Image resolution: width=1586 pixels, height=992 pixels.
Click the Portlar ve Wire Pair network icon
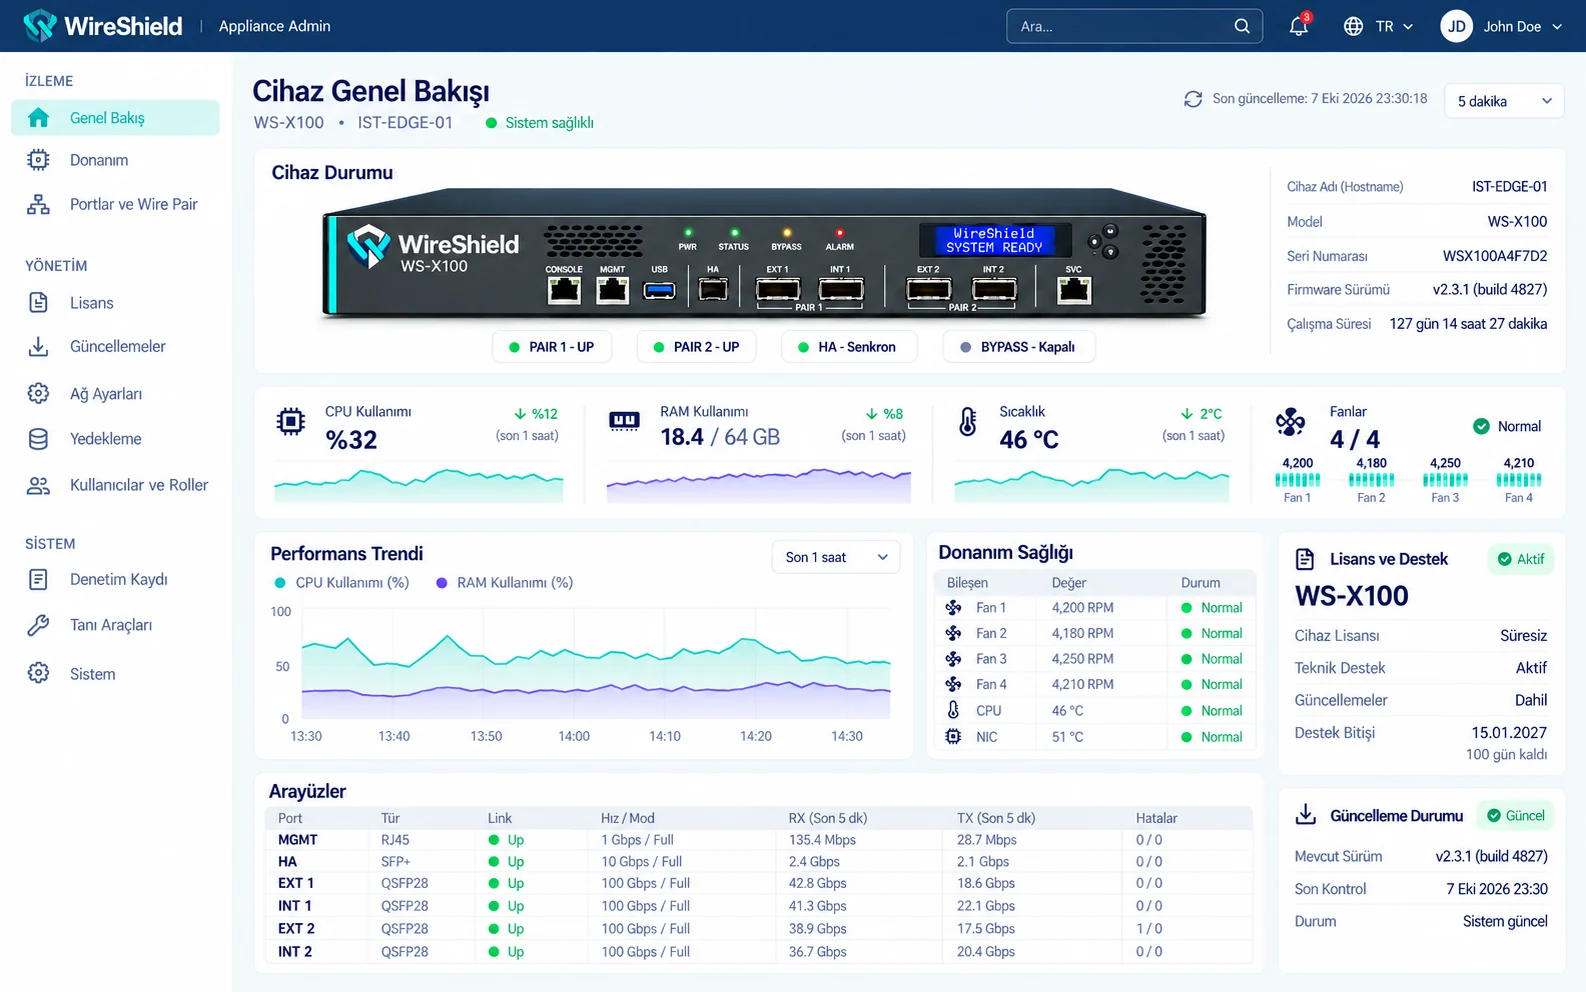coord(38,204)
